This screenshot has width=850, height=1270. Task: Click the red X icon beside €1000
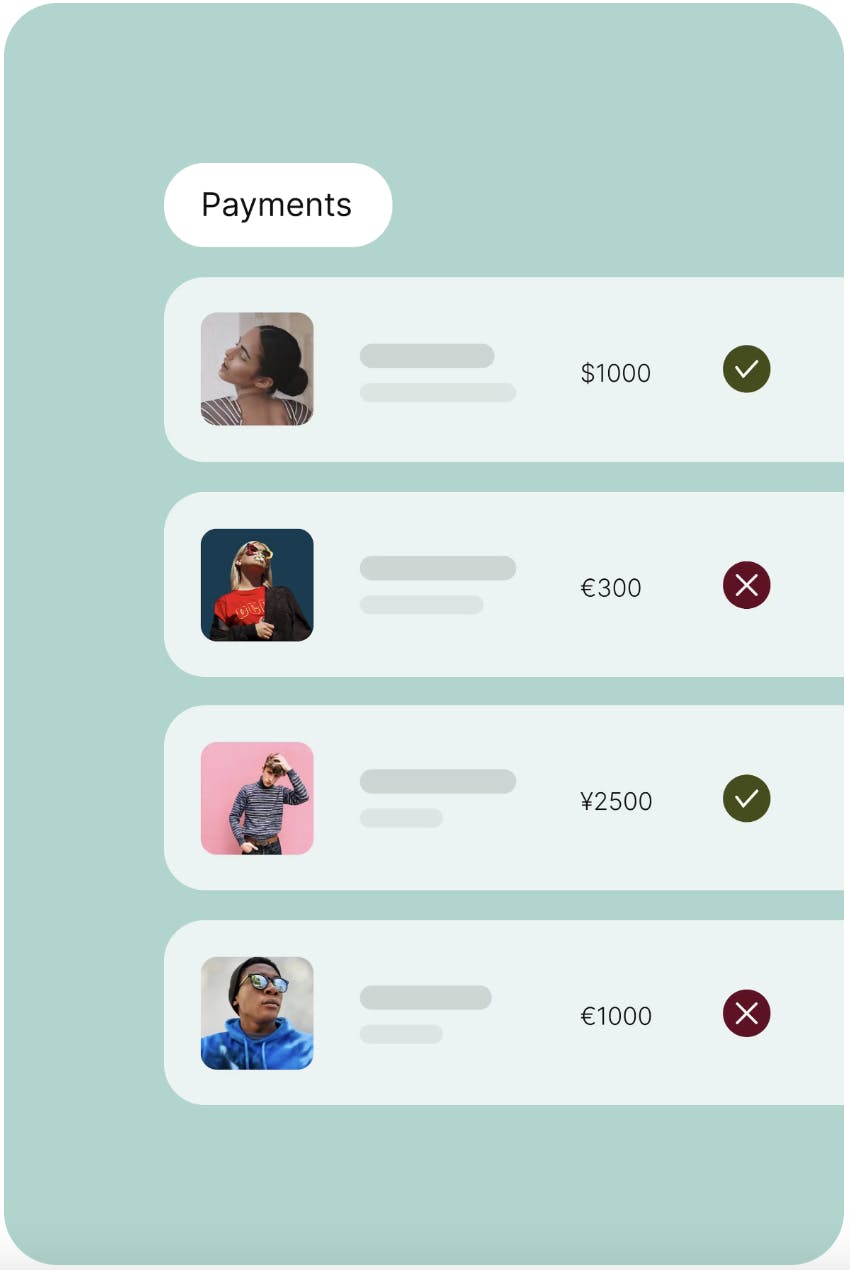(x=746, y=1013)
